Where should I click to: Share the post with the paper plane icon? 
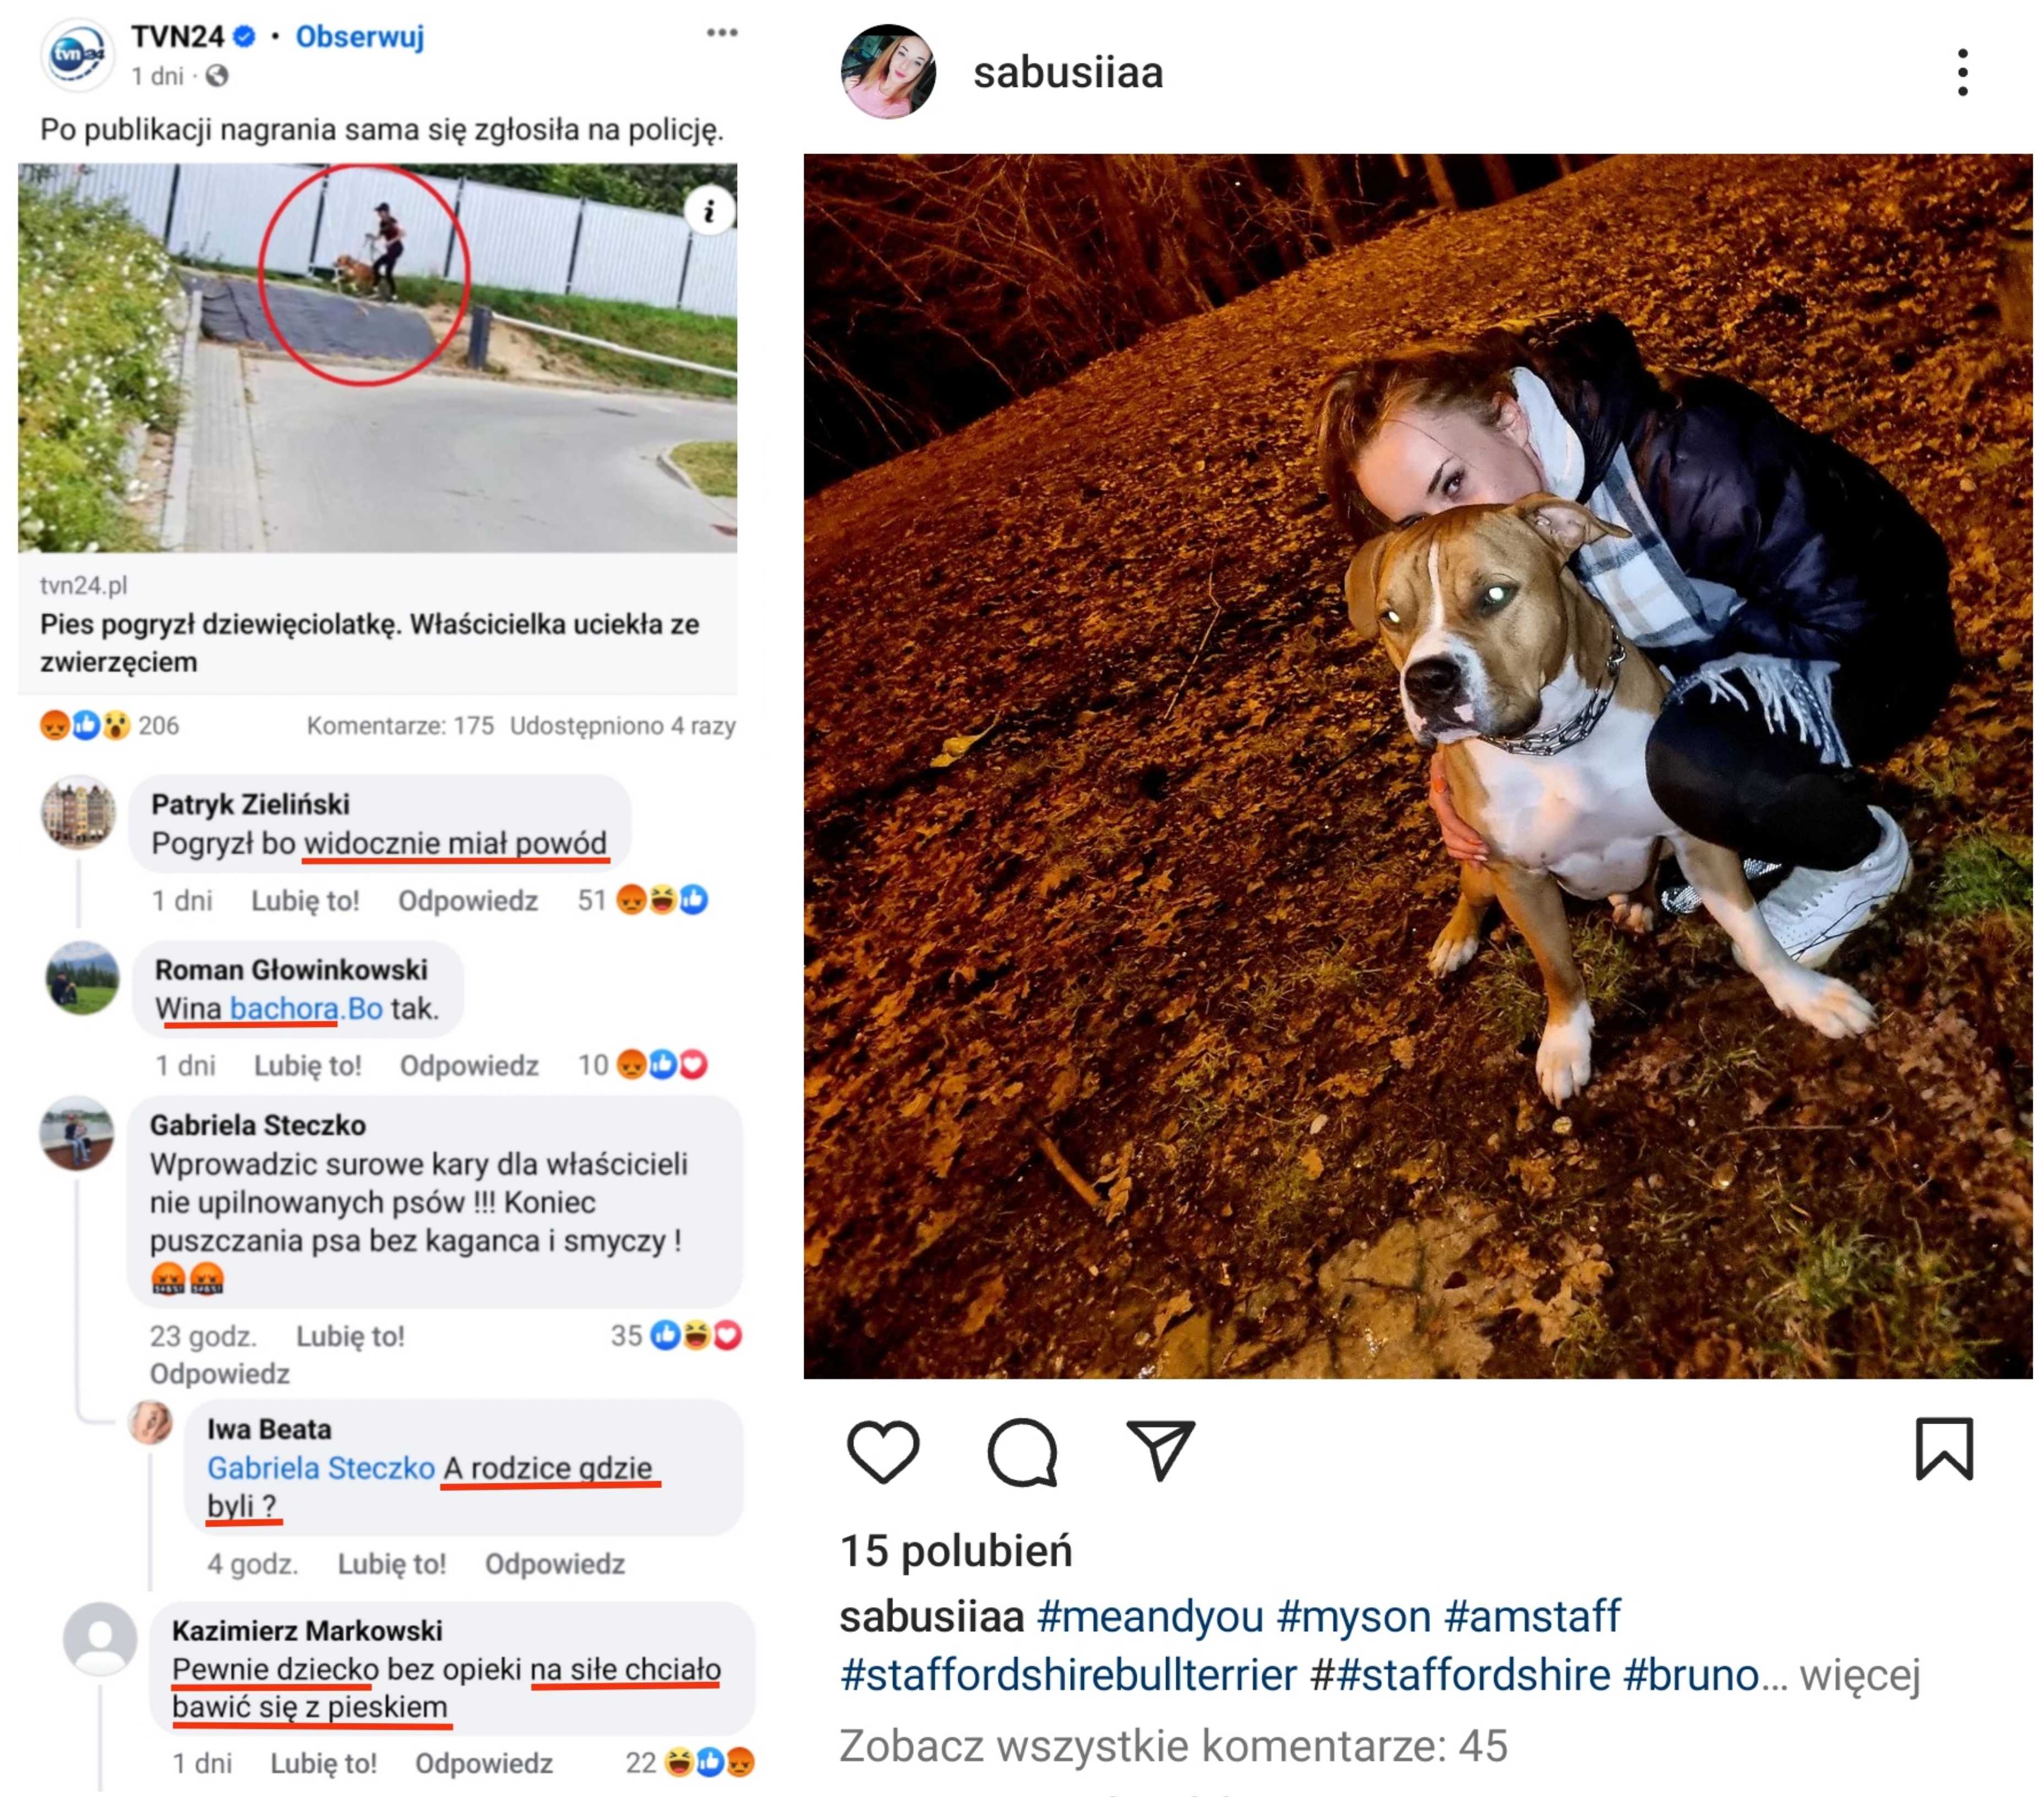click(x=1160, y=1448)
